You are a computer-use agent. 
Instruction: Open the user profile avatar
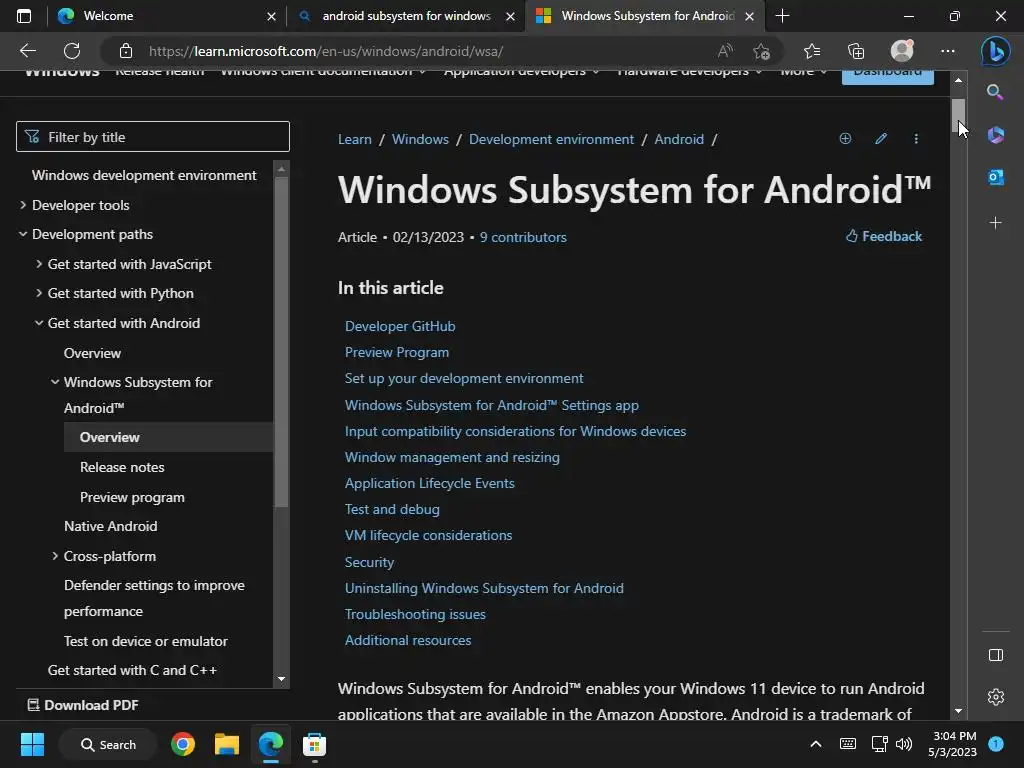coord(902,50)
